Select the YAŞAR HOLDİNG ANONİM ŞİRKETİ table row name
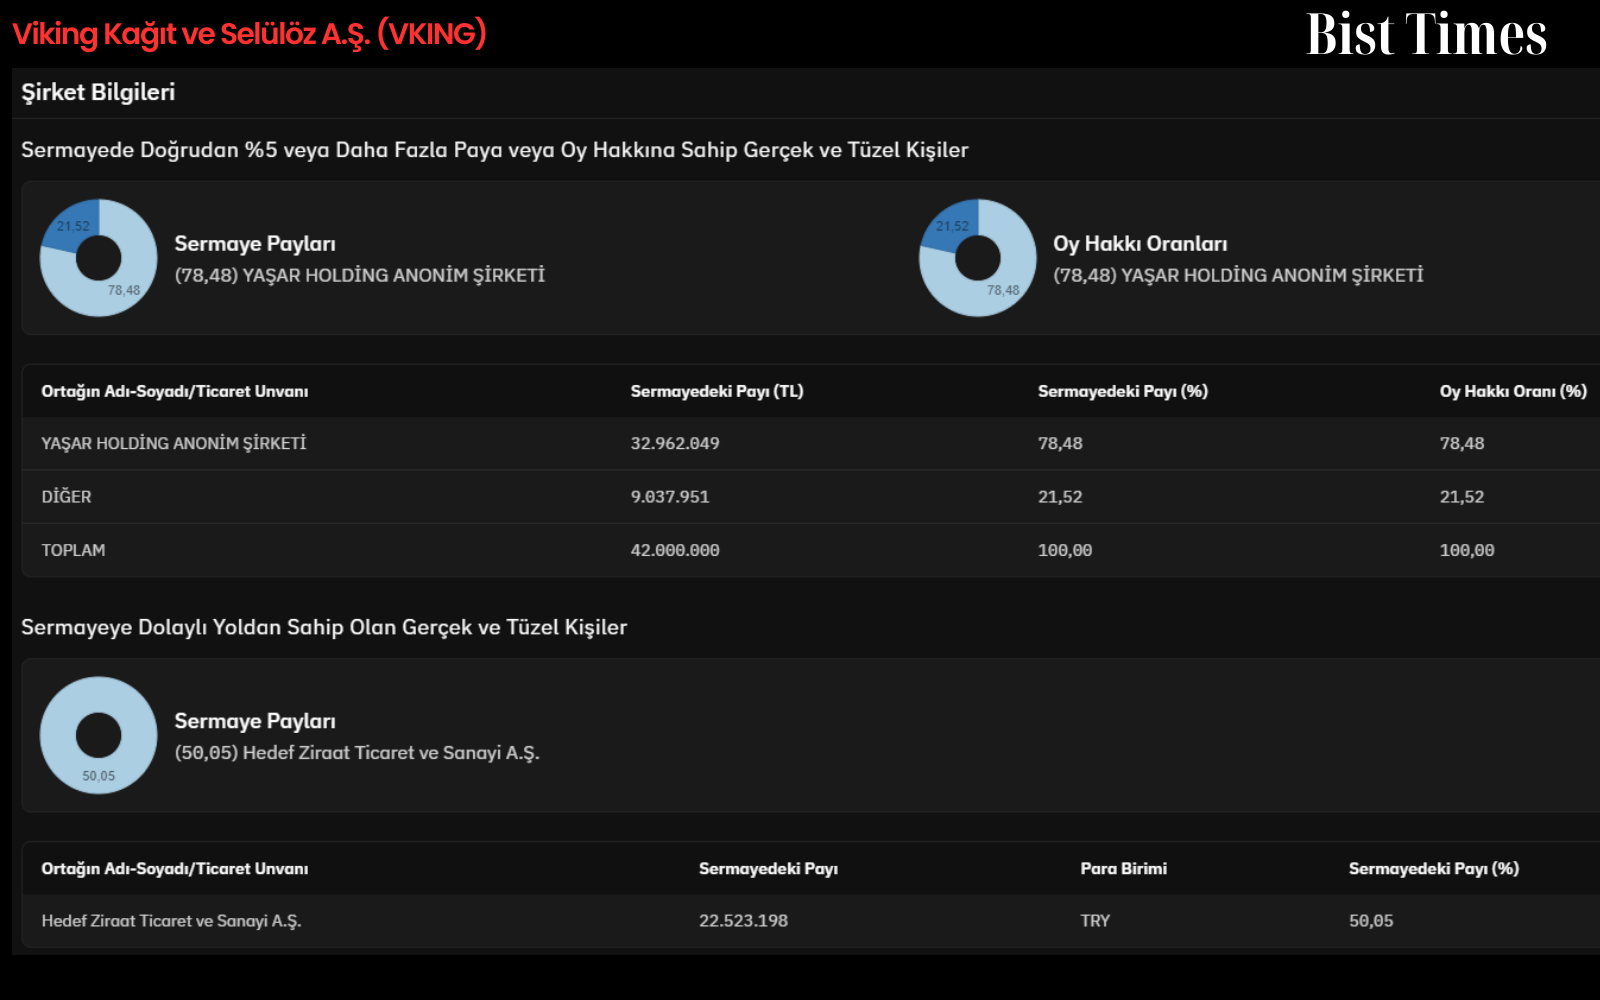This screenshot has width=1600, height=1000. [174, 443]
